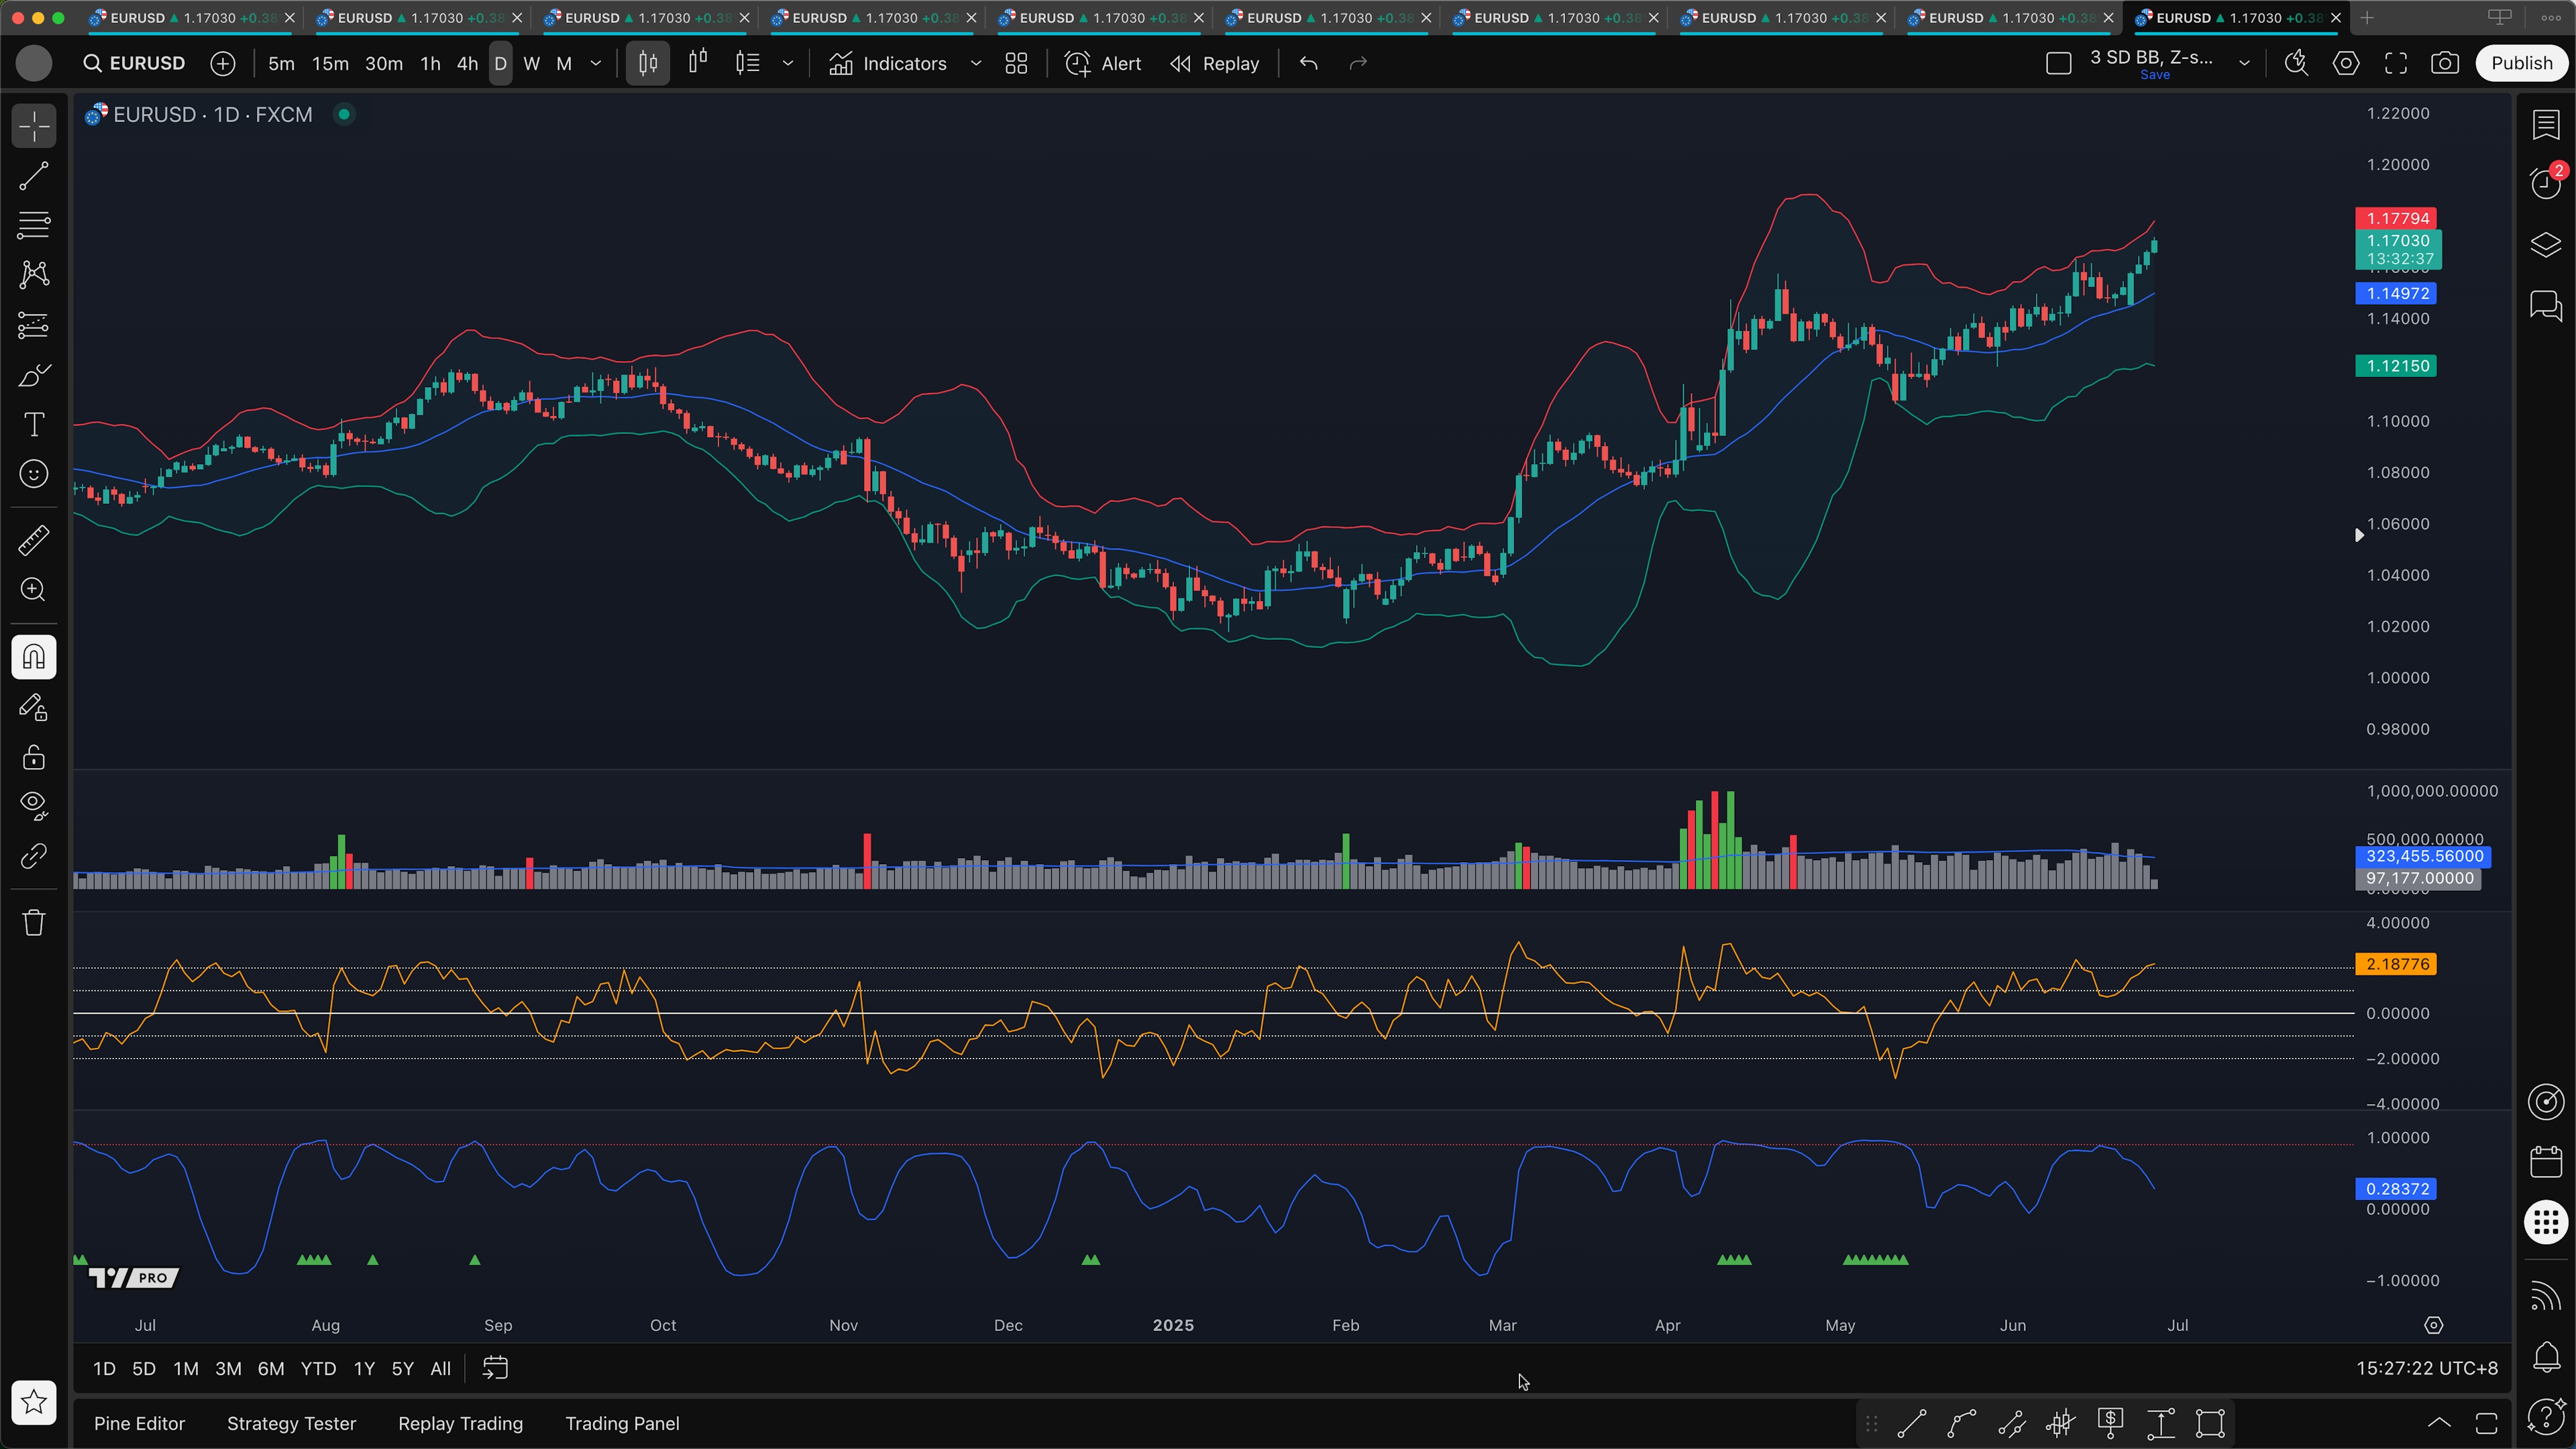Open the notifications bell icon
Screen dimensions: 2576x1449
coord(2546,1357)
